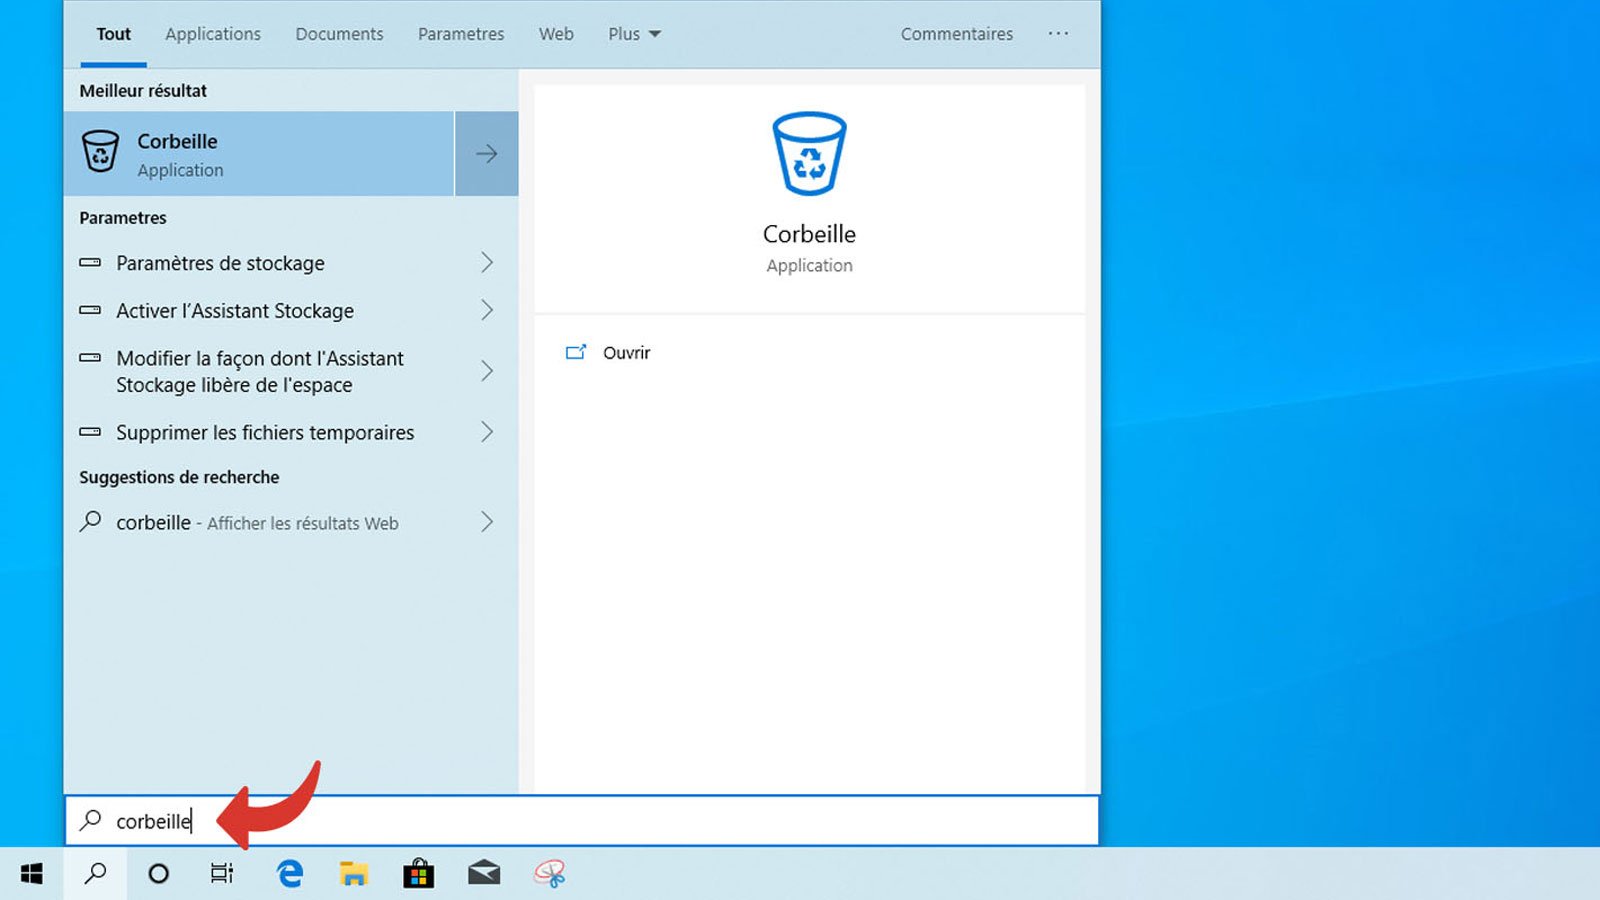Image resolution: width=1600 pixels, height=900 pixels.
Task: Open Commentaires feedback option
Action: click(956, 33)
